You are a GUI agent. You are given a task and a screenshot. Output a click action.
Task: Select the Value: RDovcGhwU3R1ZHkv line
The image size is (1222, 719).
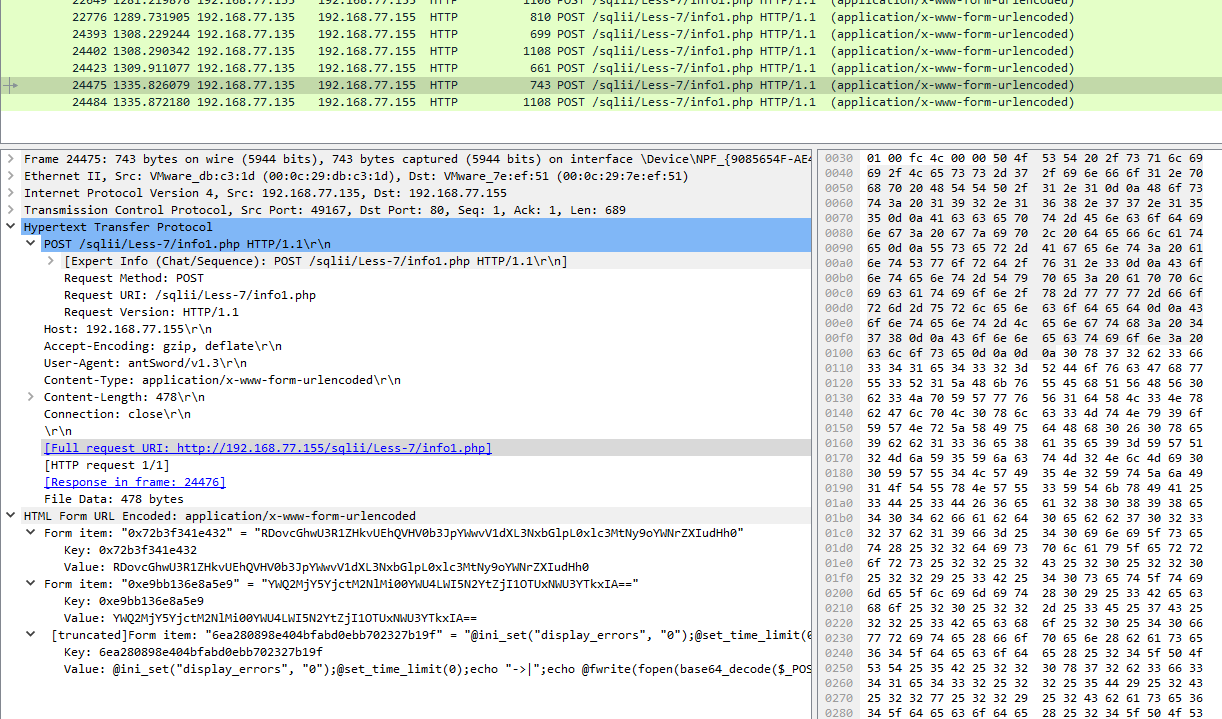pyautogui.click(x=326, y=567)
